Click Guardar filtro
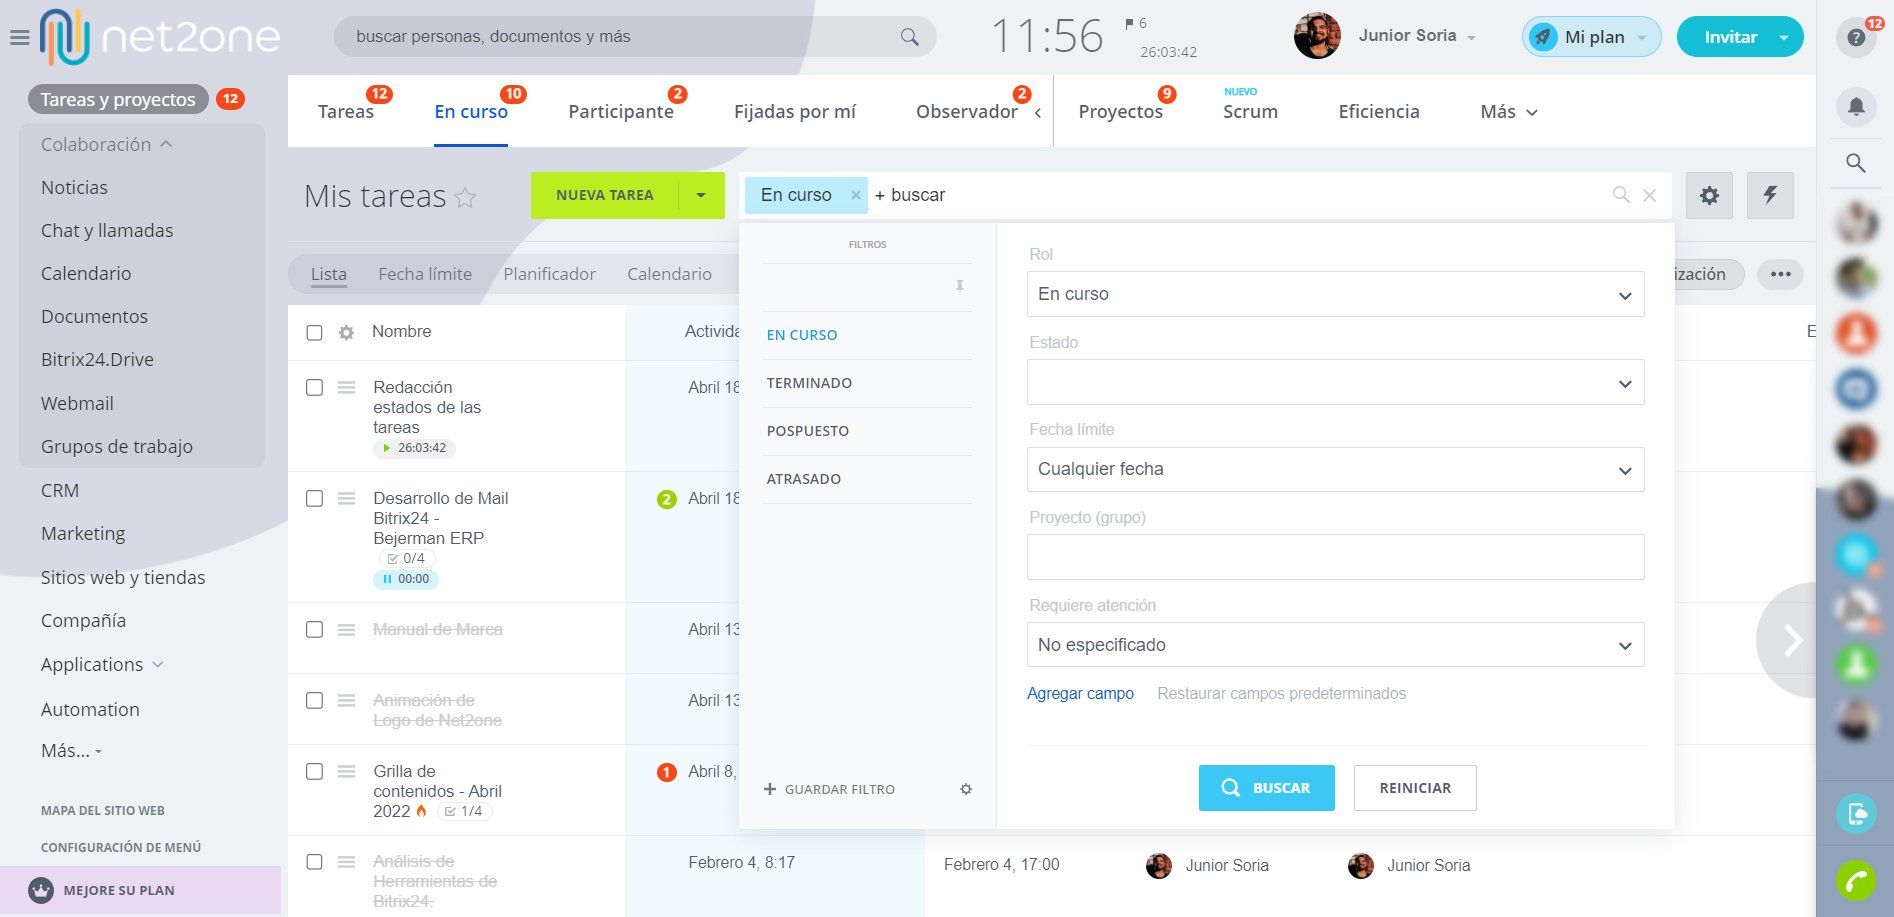The height and width of the screenshot is (917, 1894). click(829, 789)
